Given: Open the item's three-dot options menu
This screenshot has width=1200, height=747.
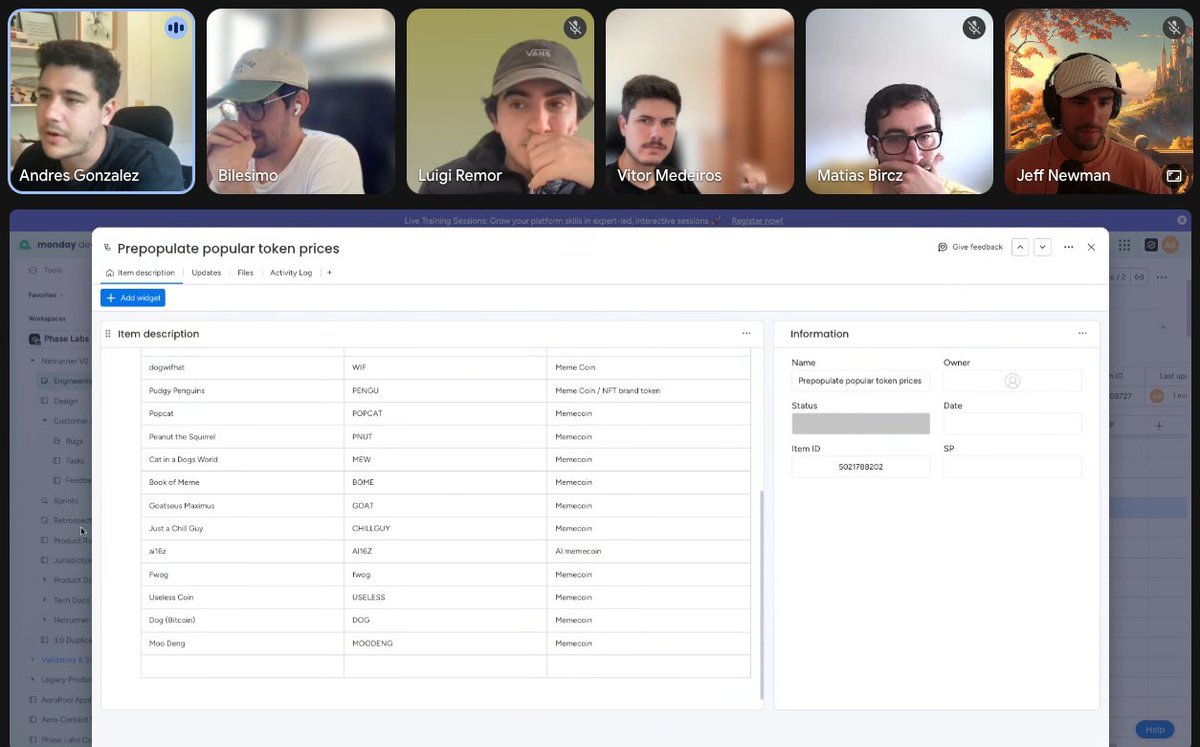Looking at the screenshot, I should pyautogui.click(x=1069, y=247).
